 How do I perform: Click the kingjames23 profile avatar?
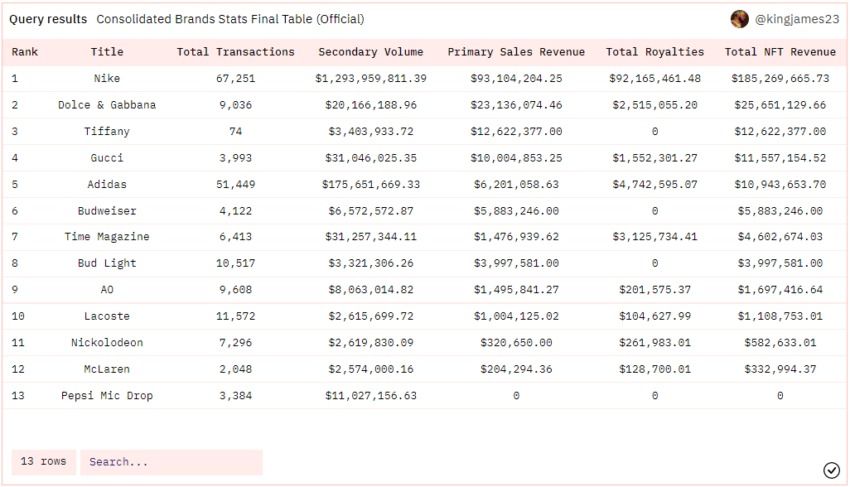(740, 19)
